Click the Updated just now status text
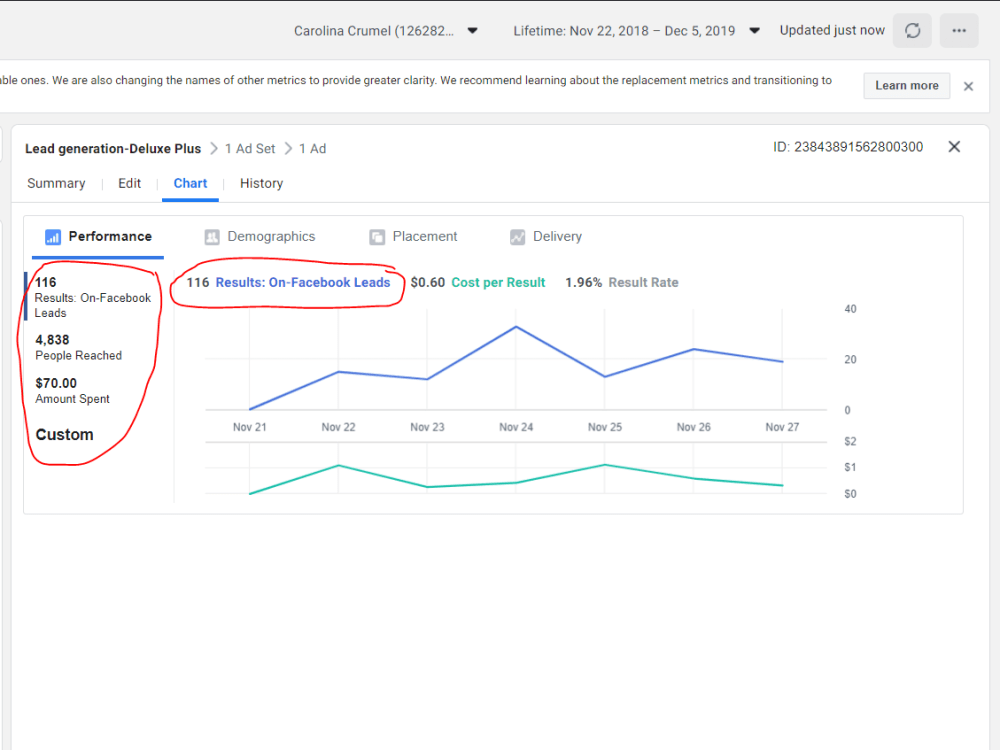Screen dimensions: 1000x750 pyautogui.click(x=832, y=31)
